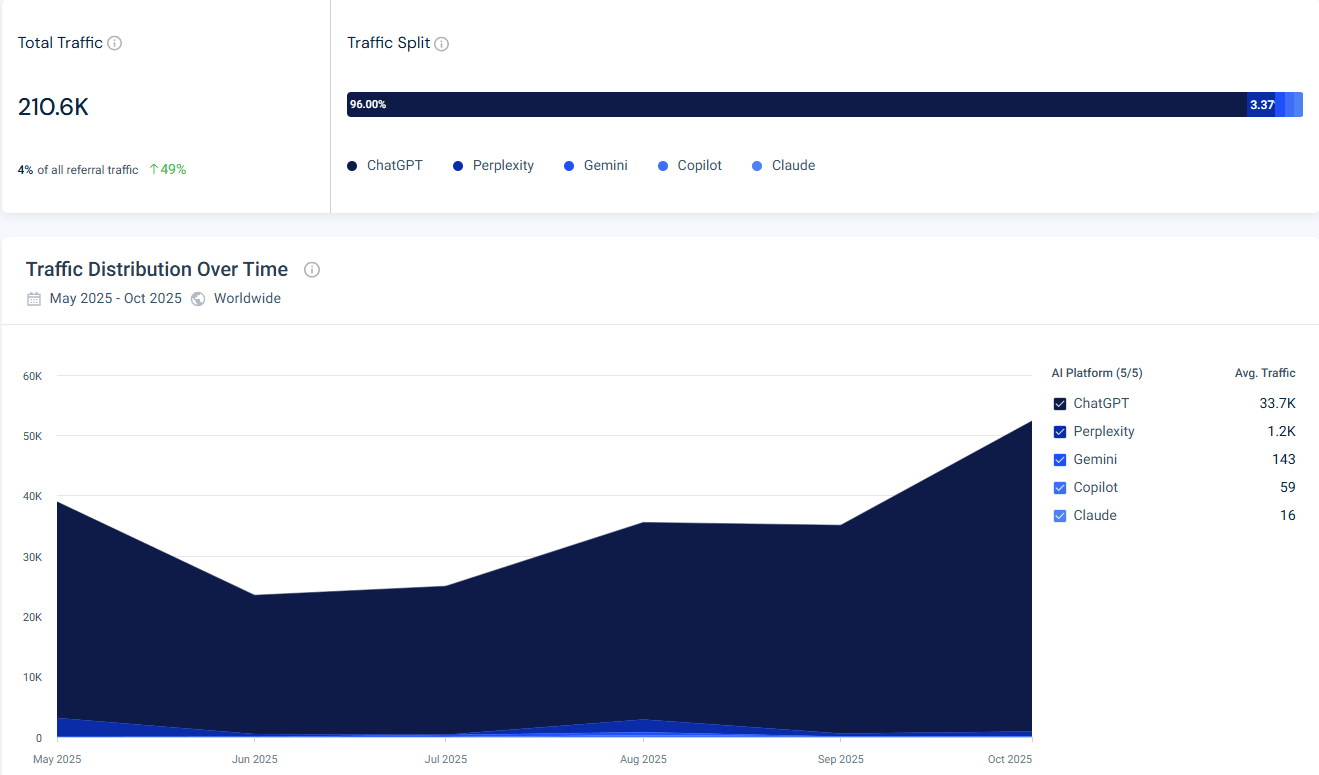Click the calendar icon next to May 2025
The image size is (1319, 775).
[33, 298]
